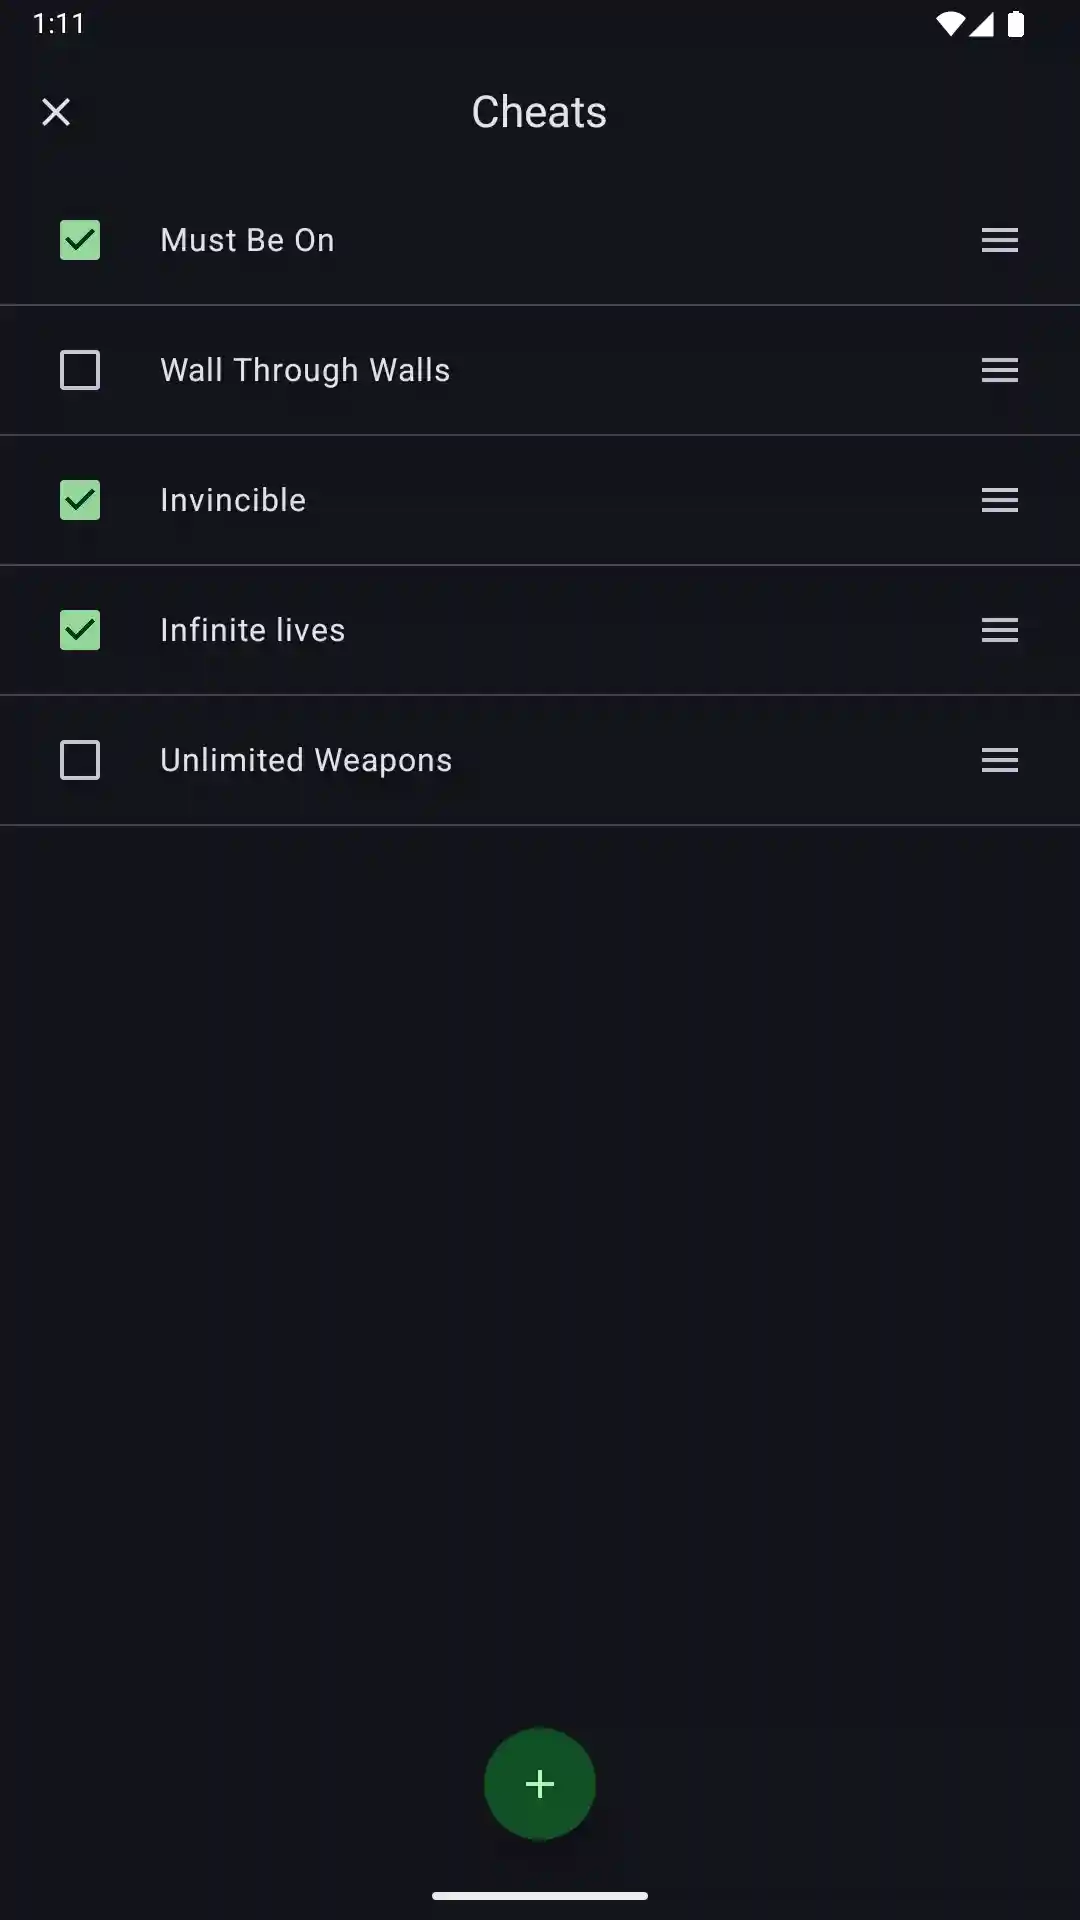Tap the Unlimited Weapons text label
Screen dimensions: 1080x1920
[305, 760]
